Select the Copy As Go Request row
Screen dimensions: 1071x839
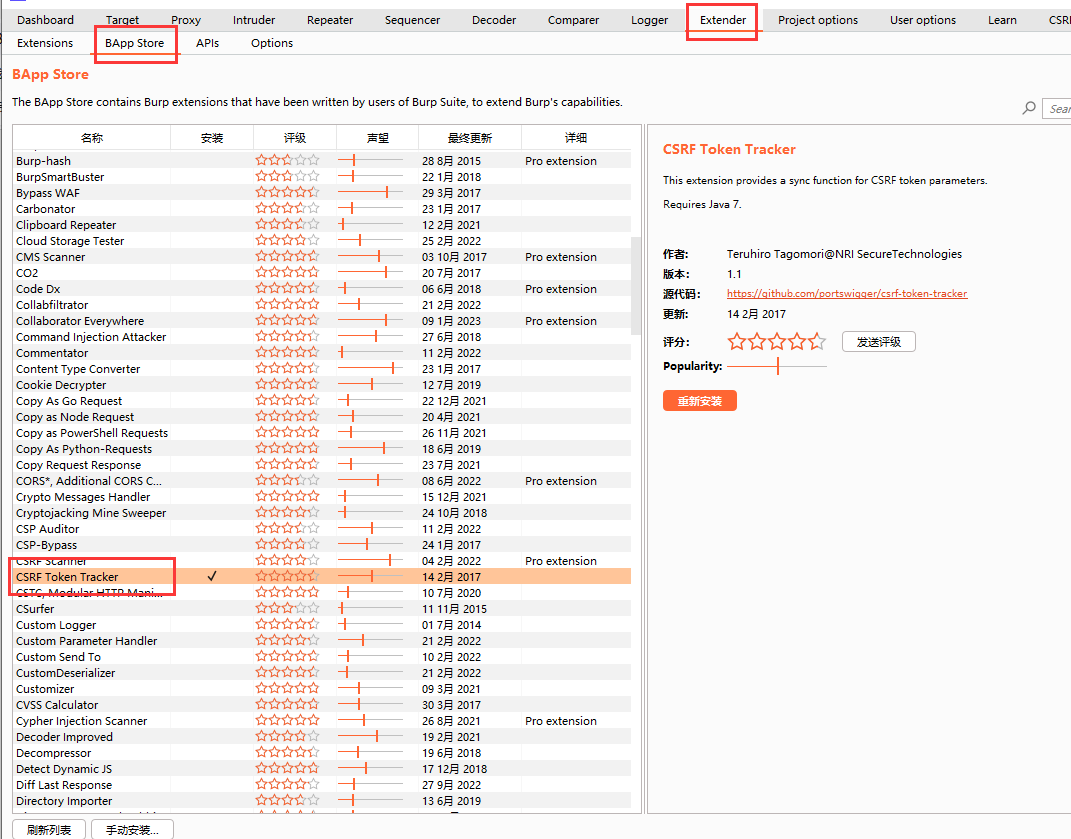coord(322,401)
